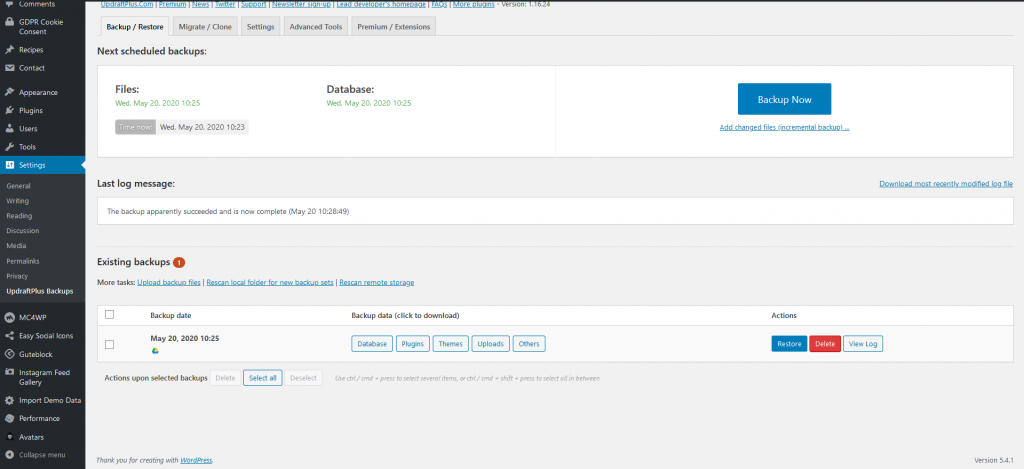This screenshot has height=469, width=1024.
Task: Click the GDPR Cookie Consent lock icon
Action: [10, 22]
